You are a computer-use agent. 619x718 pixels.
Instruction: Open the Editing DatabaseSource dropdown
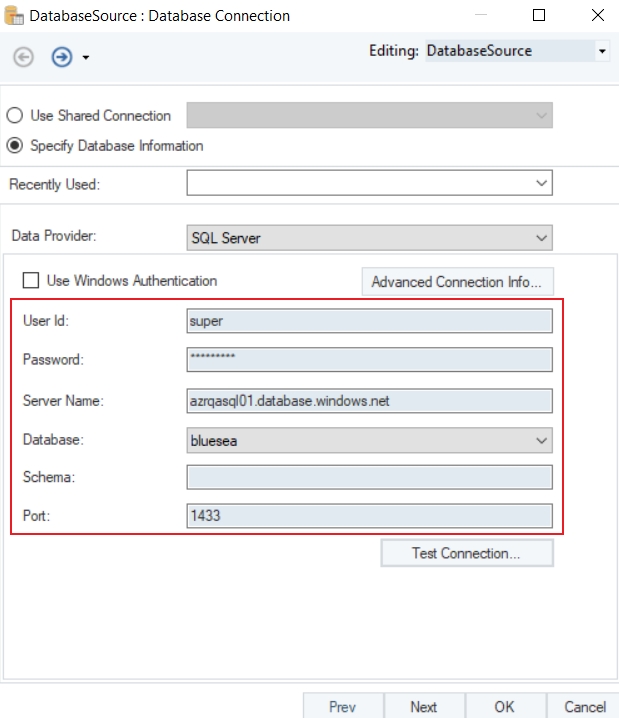pyautogui.click(x=602, y=51)
